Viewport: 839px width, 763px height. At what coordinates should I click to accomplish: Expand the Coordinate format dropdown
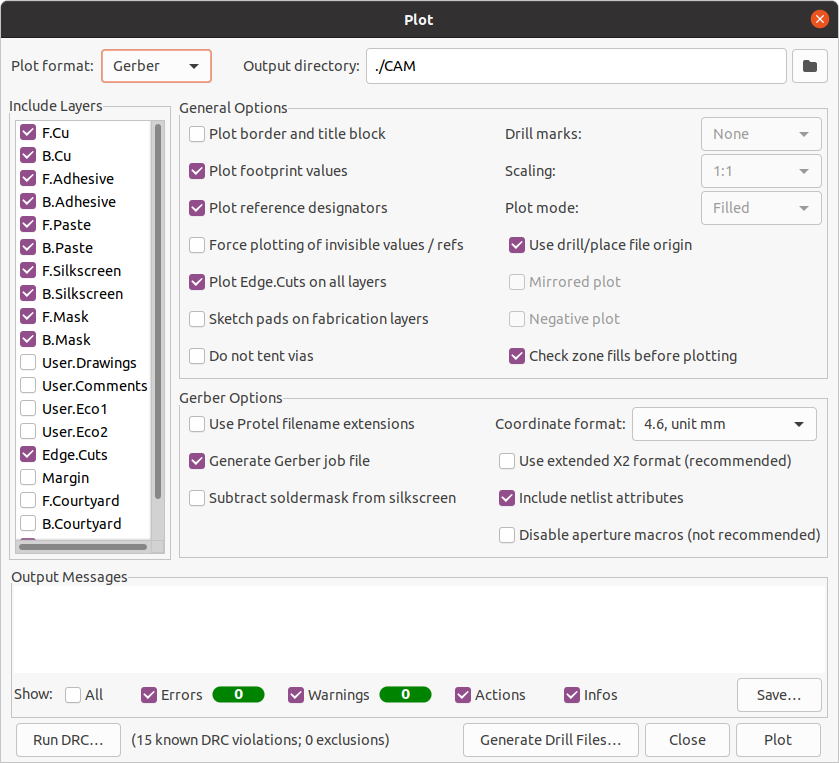tap(724, 424)
